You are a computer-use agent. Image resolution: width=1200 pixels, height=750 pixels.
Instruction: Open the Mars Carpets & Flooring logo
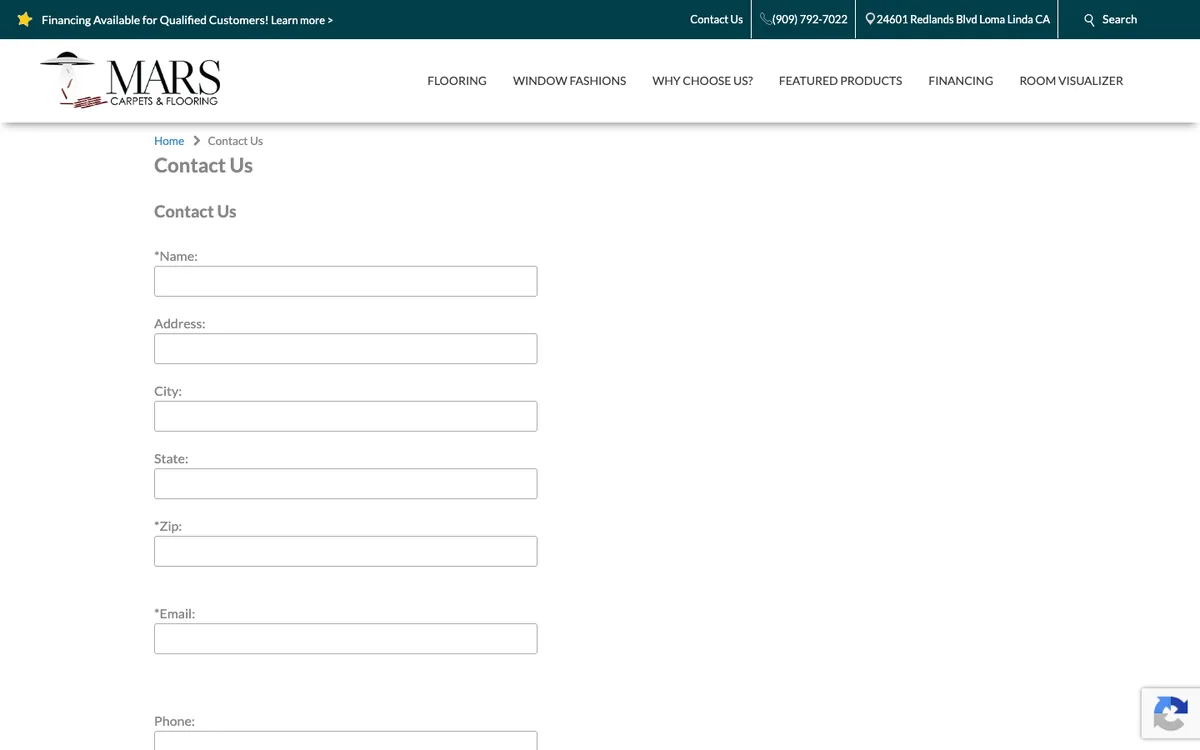tap(130, 80)
